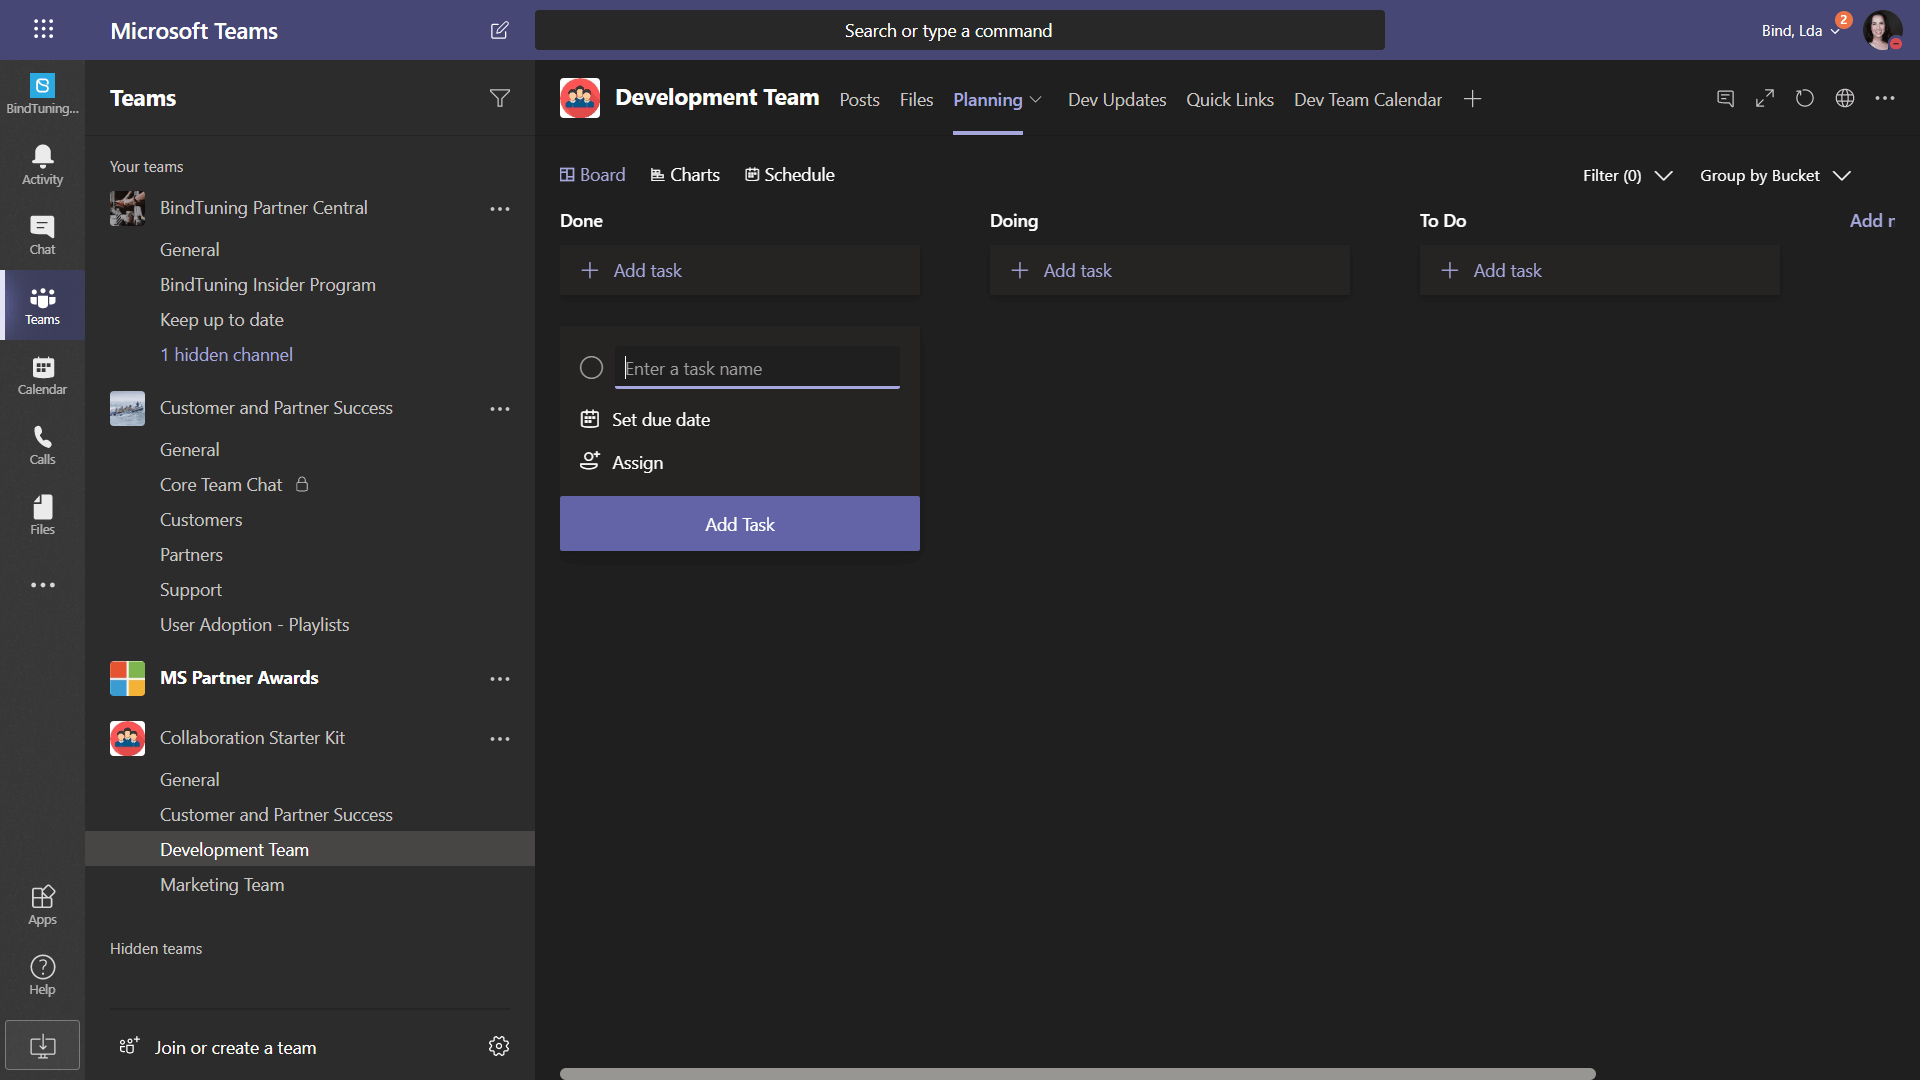This screenshot has height=1080, width=1920.
Task: Set due date for new task
Action: 645,420
